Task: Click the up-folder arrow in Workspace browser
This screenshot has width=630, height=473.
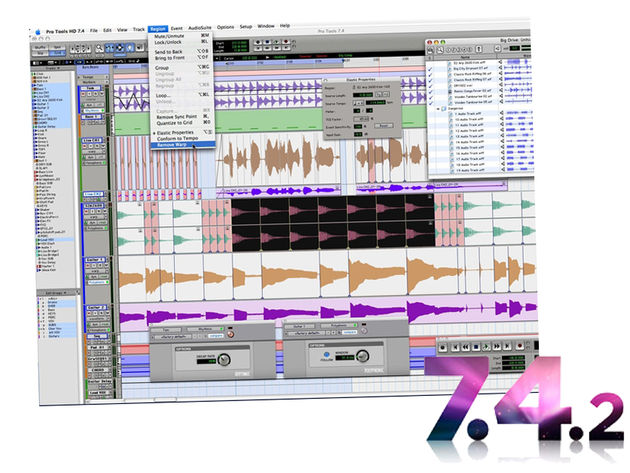Action: click(479, 49)
